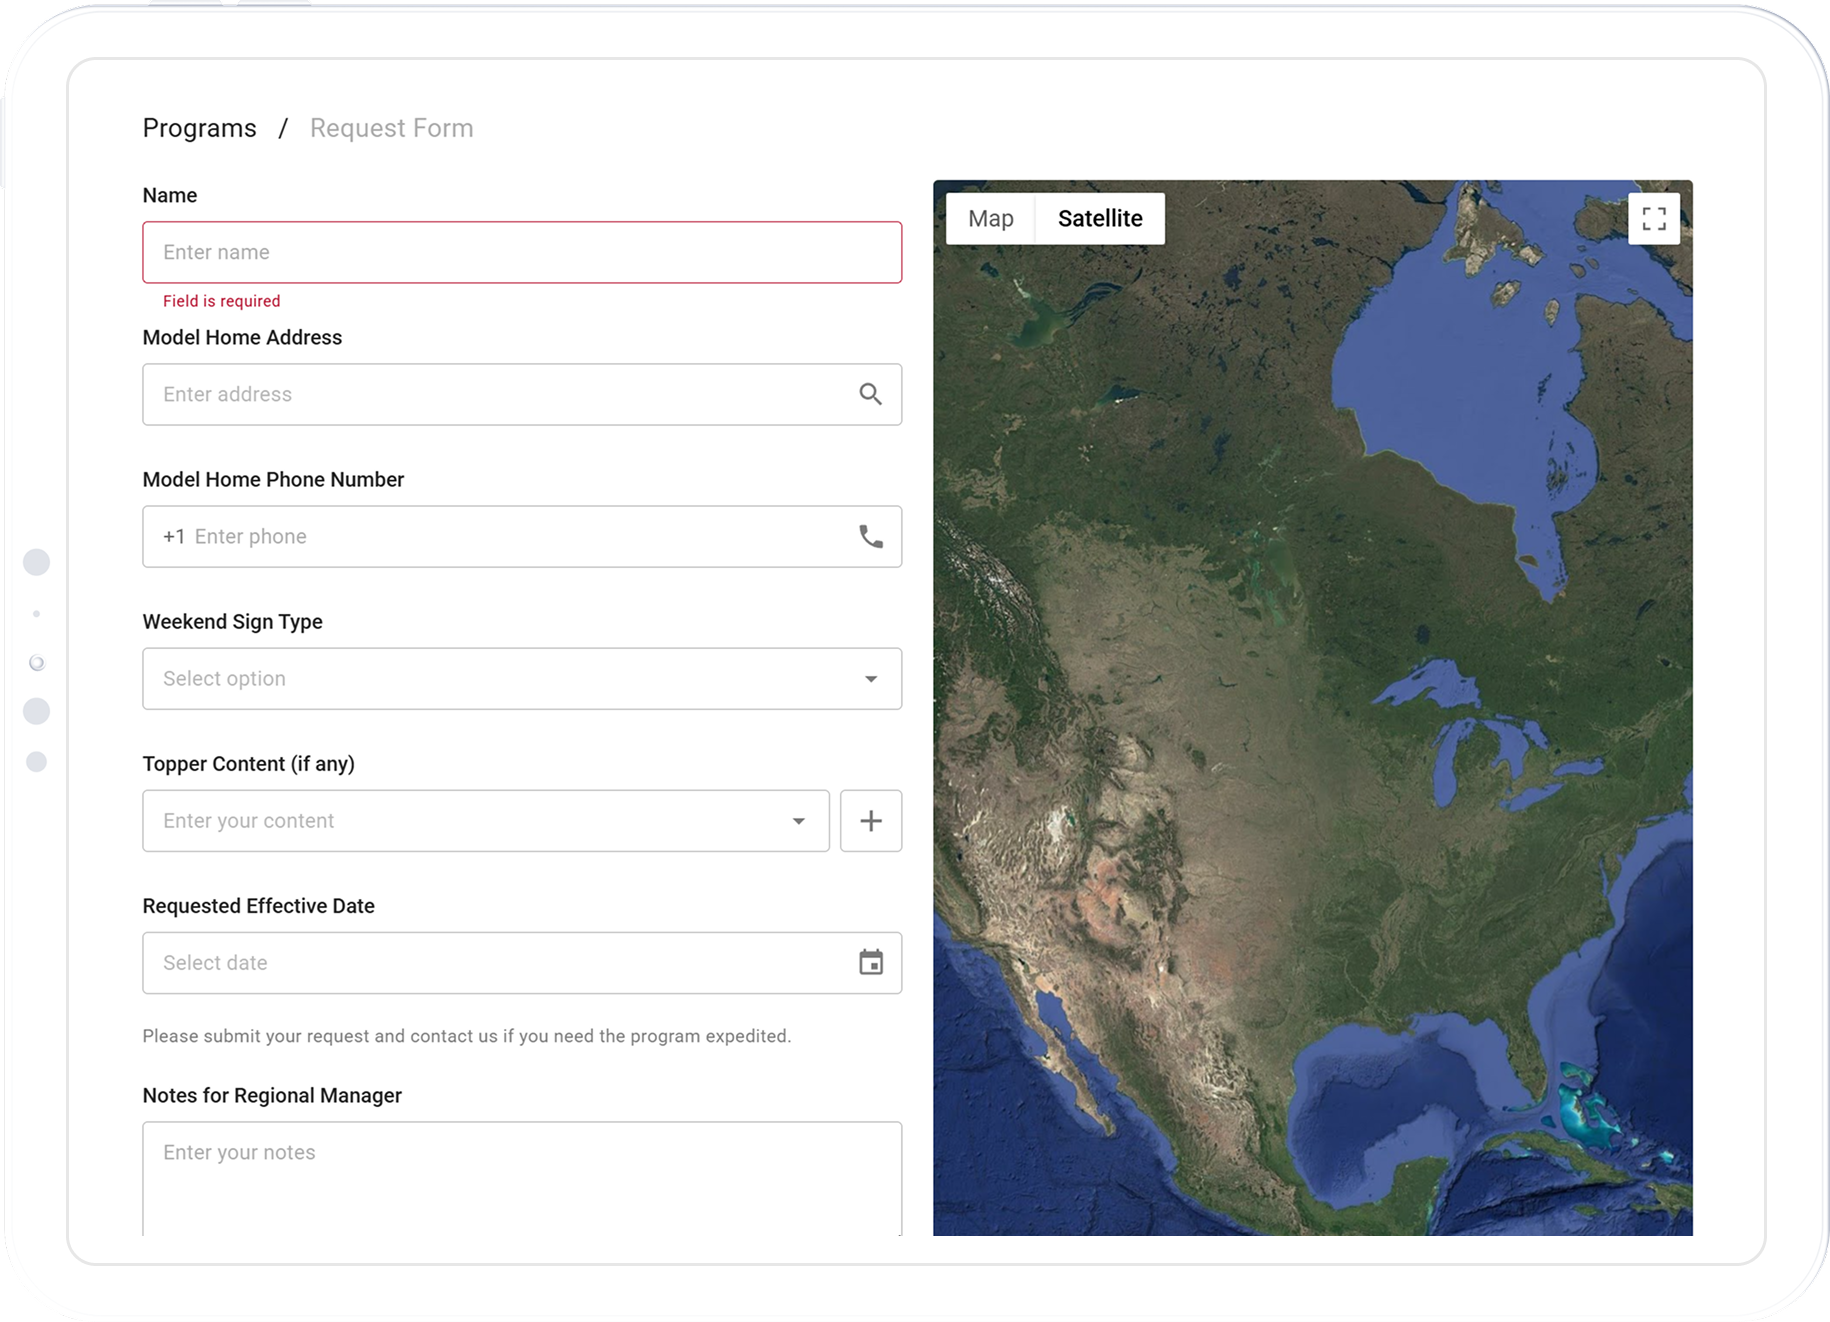
Task: Focus the Enter name input field
Action: (x=520, y=252)
